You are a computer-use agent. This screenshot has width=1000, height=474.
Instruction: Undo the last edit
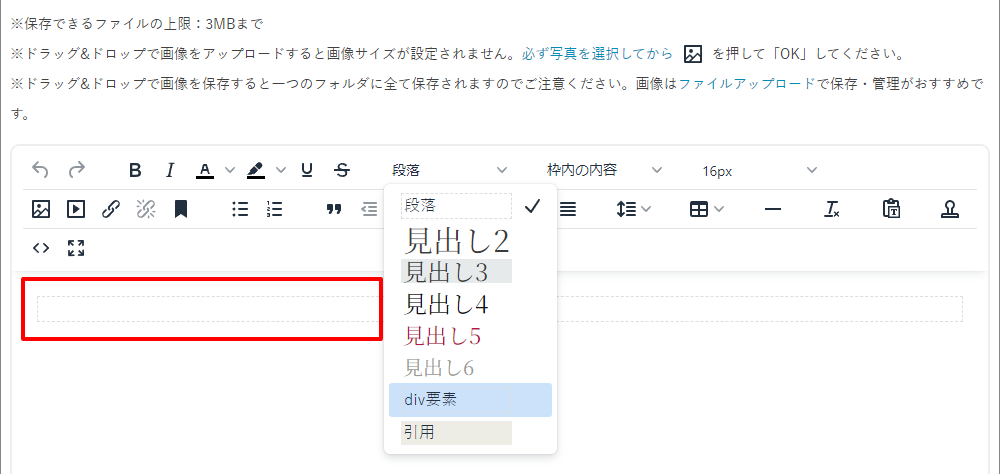click(40, 170)
